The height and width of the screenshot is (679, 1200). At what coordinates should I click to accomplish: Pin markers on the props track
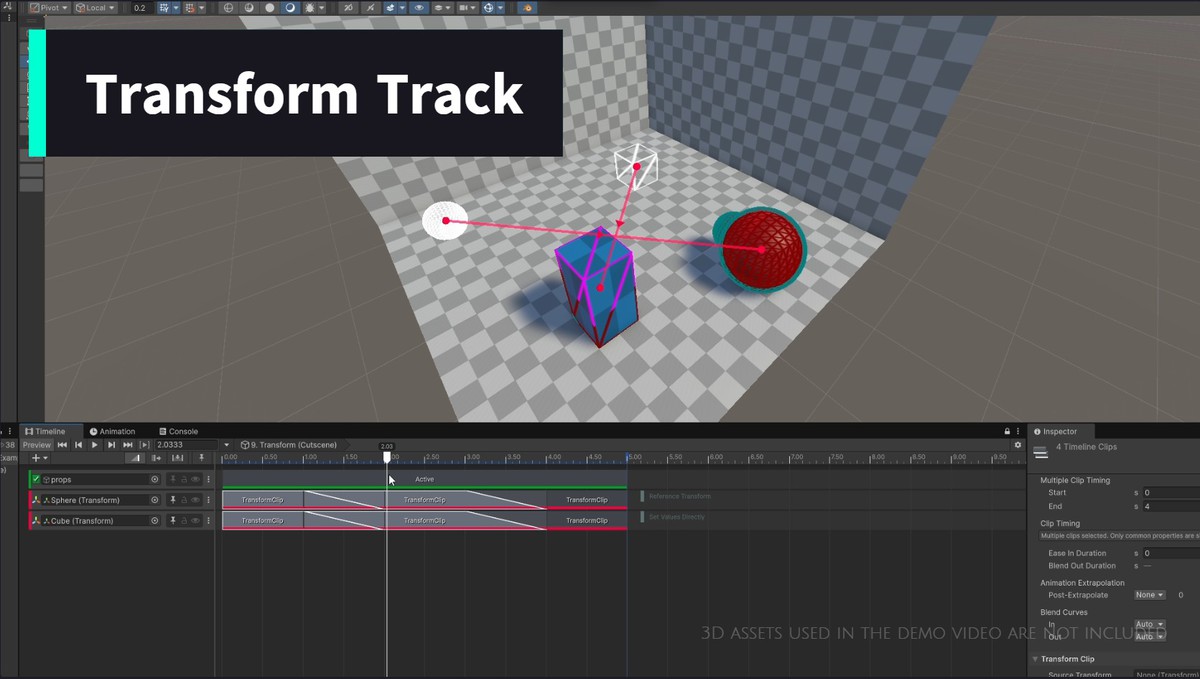pyautogui.click(x=173, y=479)
